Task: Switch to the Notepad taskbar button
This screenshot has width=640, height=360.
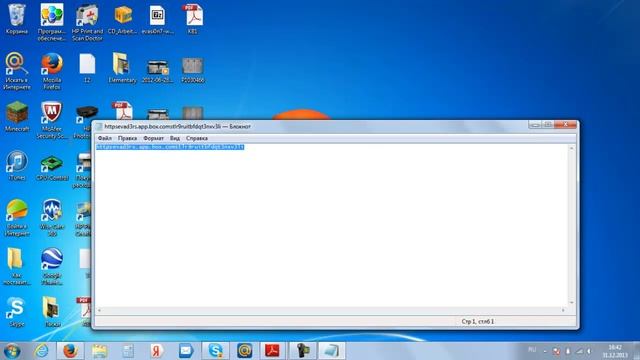Action: coord(331,351)
